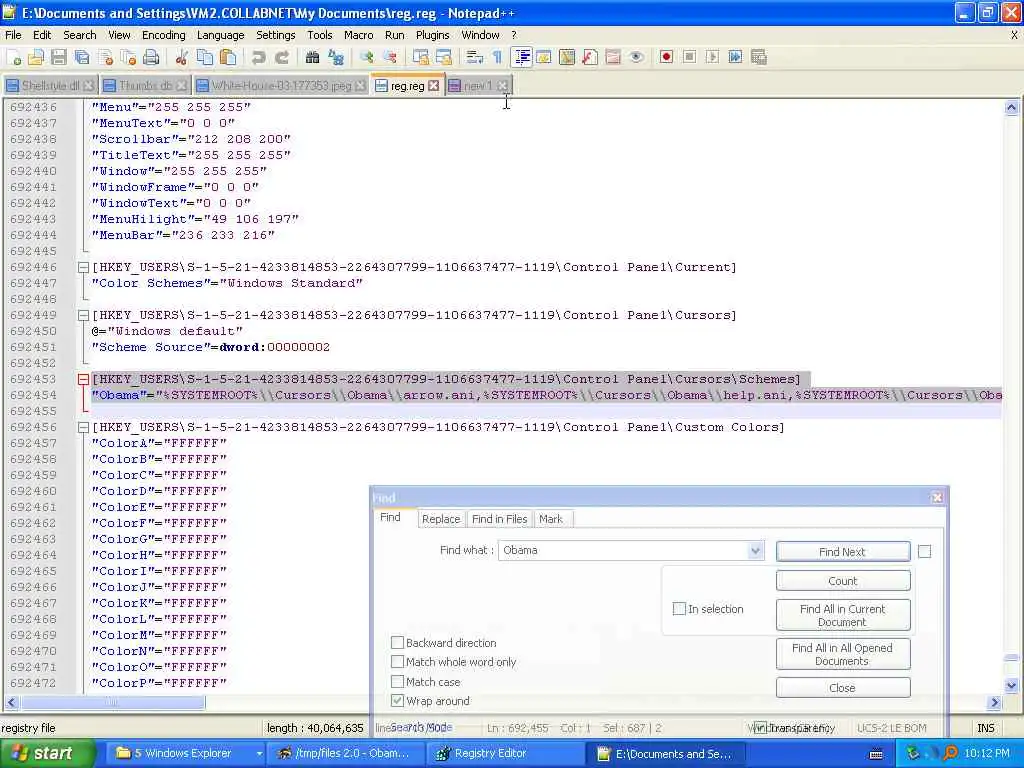Viewport: 1024px width, 768px height.
Task: Click the eye monitoring toolbar icon
Action: coord(636,57)
